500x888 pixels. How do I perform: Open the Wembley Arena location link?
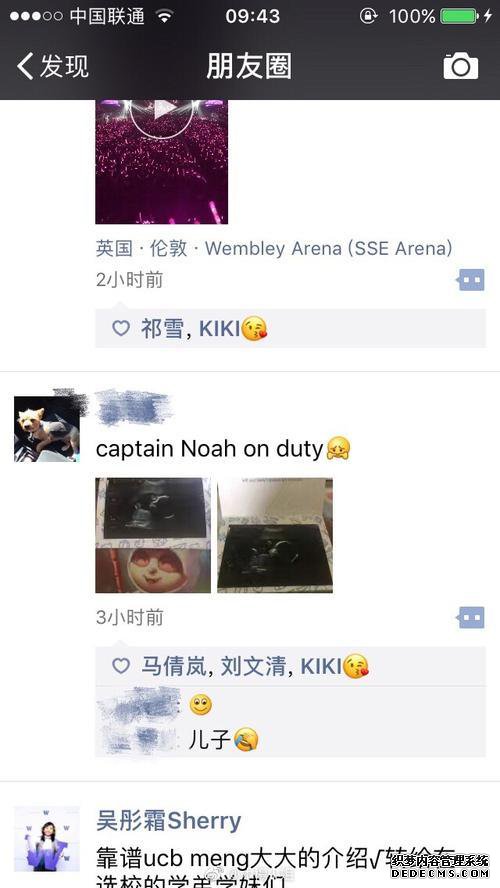pyautogui.click(x=274, y=249)
